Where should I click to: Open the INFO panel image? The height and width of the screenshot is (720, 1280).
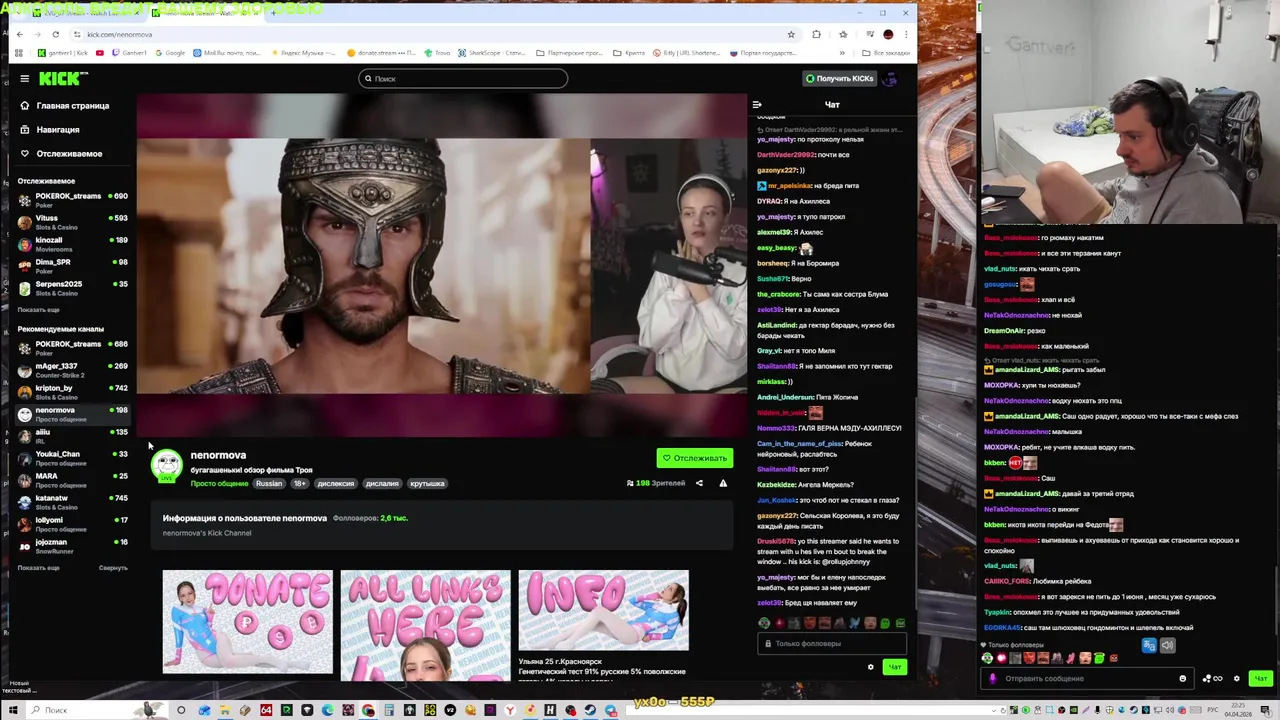603,610
